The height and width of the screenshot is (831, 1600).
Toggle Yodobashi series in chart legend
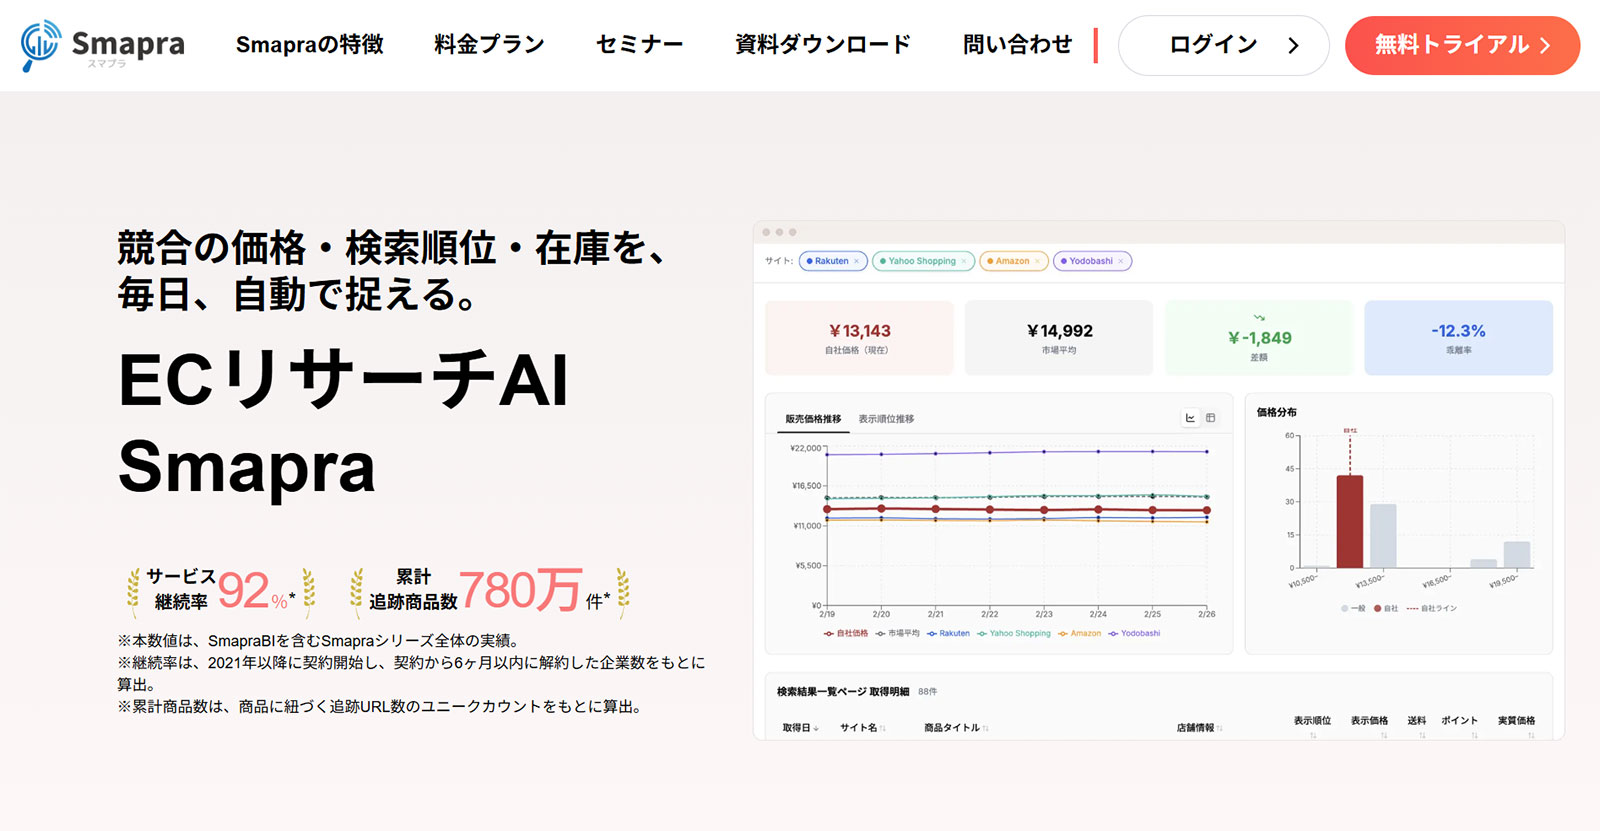pos(1134,633)
